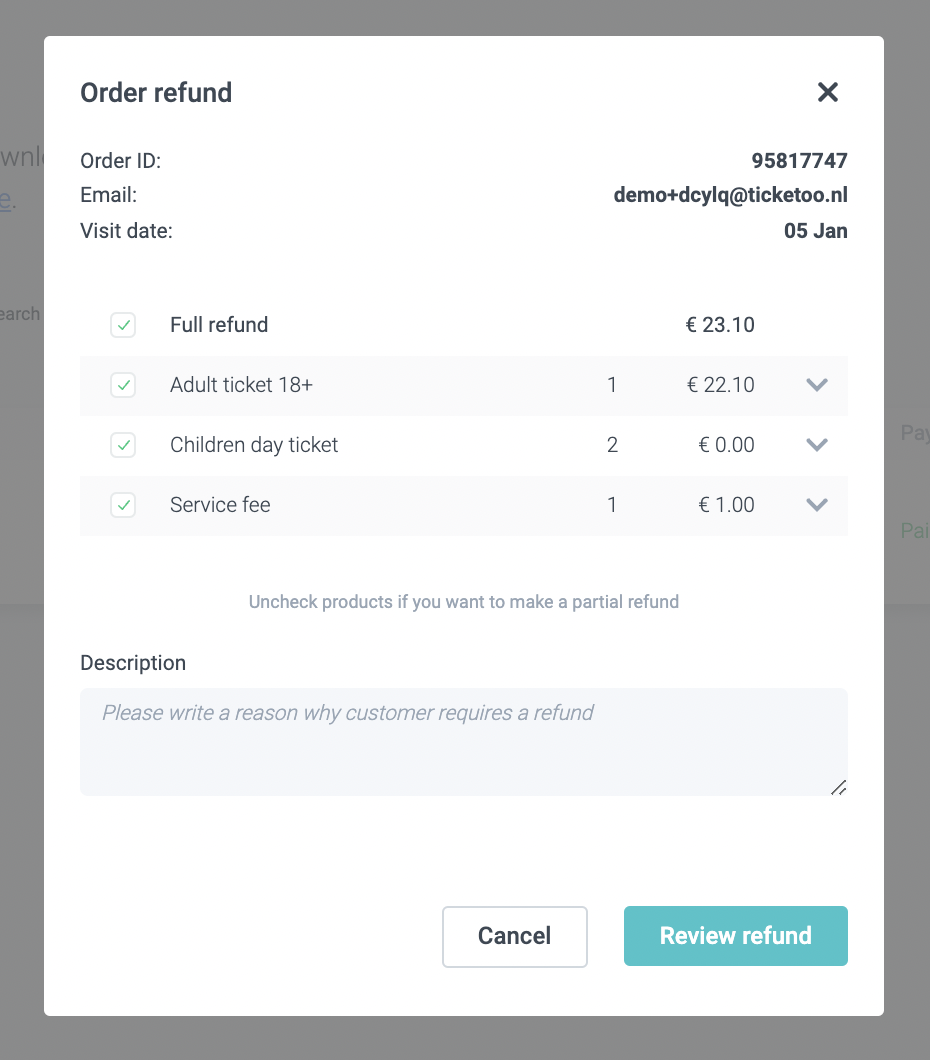Click the Review refund button

[735, 936]
